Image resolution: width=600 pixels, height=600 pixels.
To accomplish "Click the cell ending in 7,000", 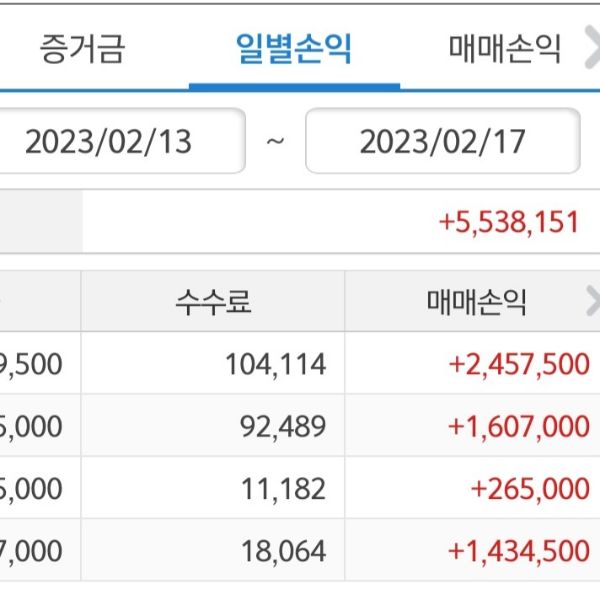I will pyautogui.click(x=35, y=550).
